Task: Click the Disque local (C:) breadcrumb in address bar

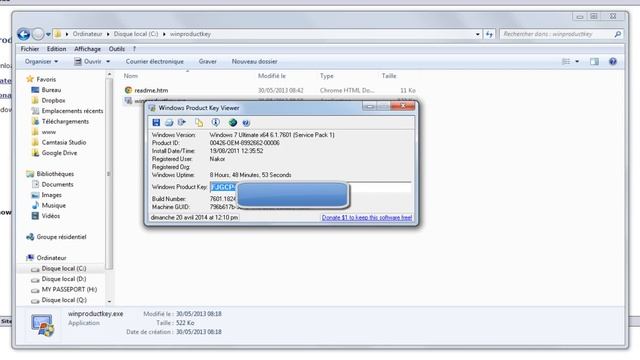Action: (x=136, y=34)
